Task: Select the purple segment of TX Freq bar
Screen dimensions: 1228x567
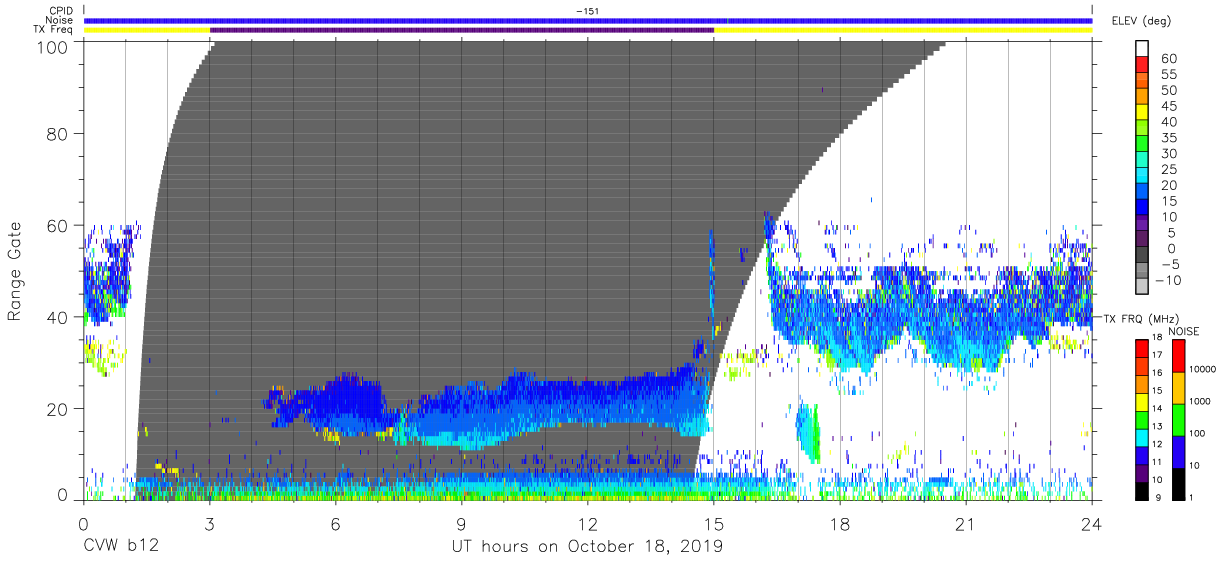Action: 462,30
